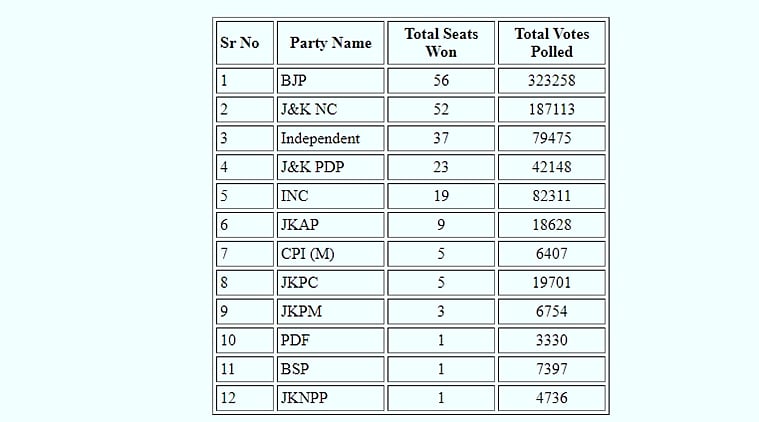Select the JKAP party cell

(330, 225)
